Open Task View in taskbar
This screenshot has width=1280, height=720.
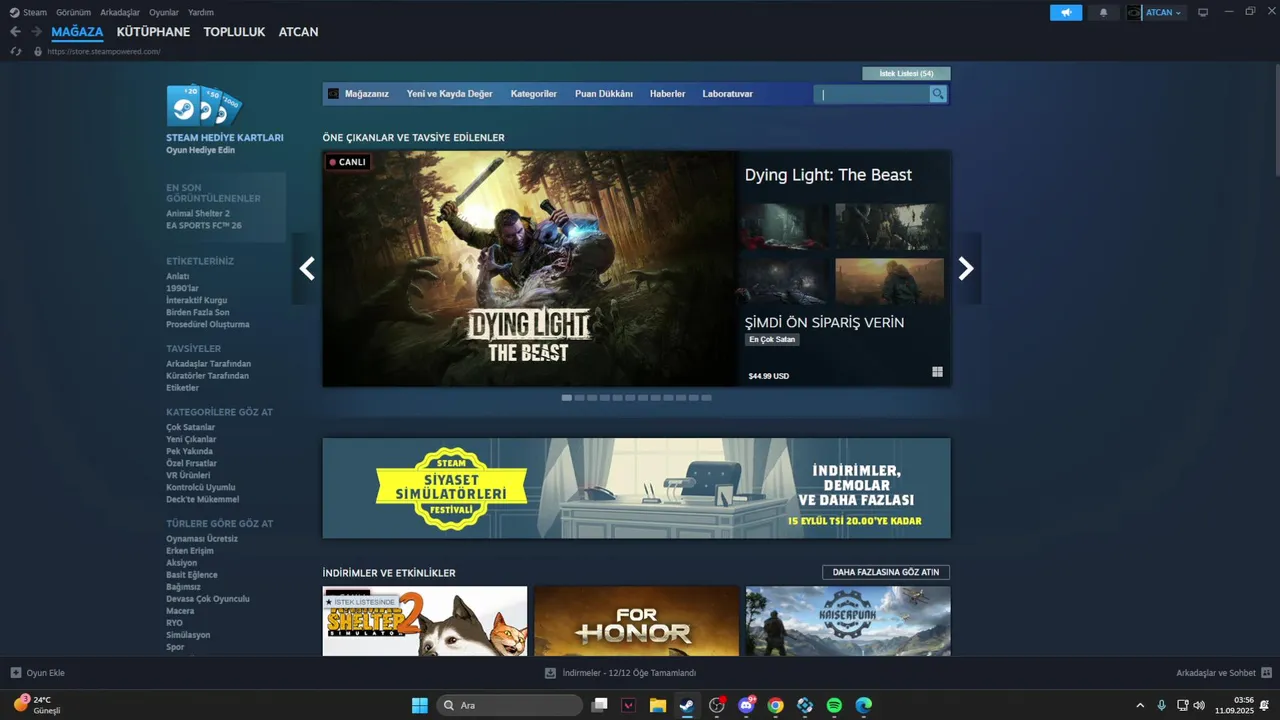[x=599, y=705]
